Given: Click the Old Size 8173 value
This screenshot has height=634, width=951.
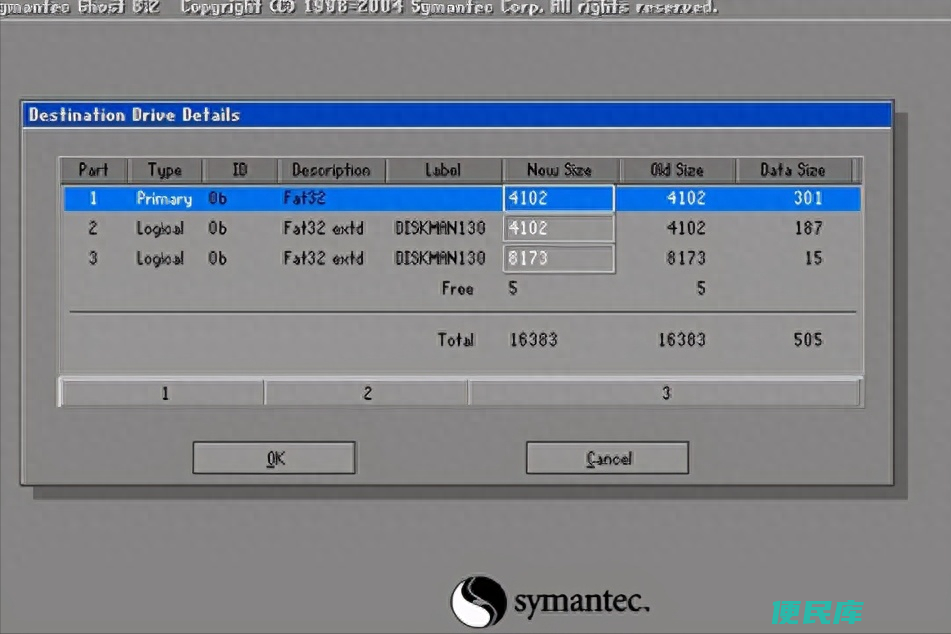Looking at the screenshot, I should (x=686, y=258).
